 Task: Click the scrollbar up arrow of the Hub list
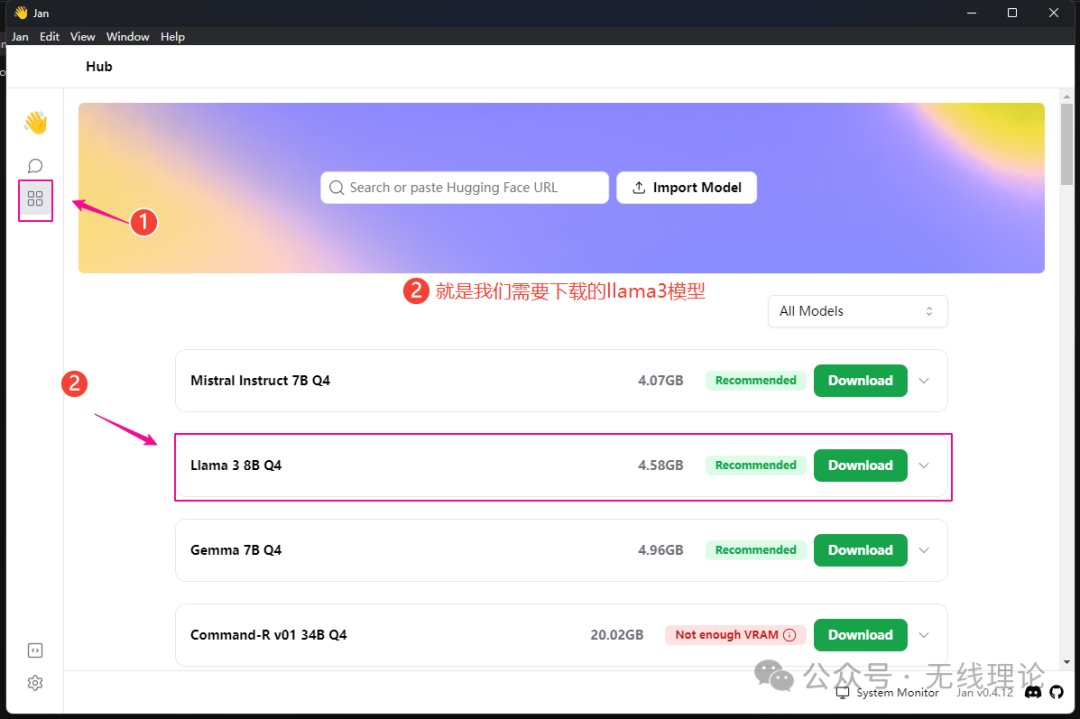[1066, 96]
